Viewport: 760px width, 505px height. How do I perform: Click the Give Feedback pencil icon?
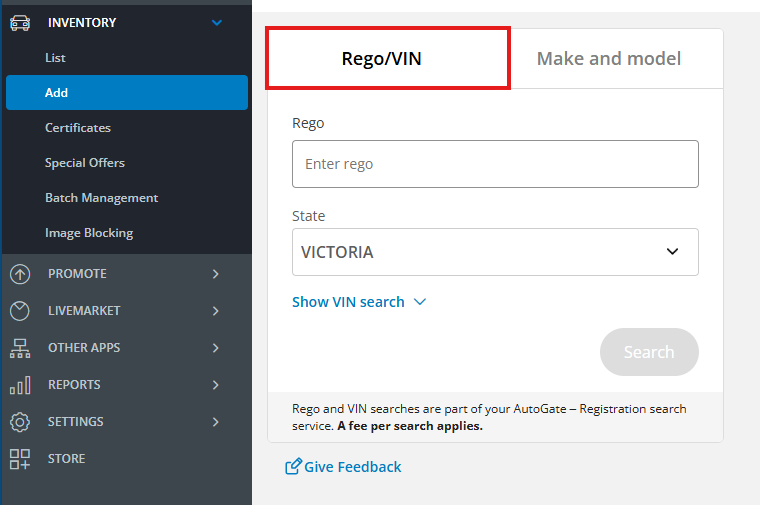tap(293, 467)
